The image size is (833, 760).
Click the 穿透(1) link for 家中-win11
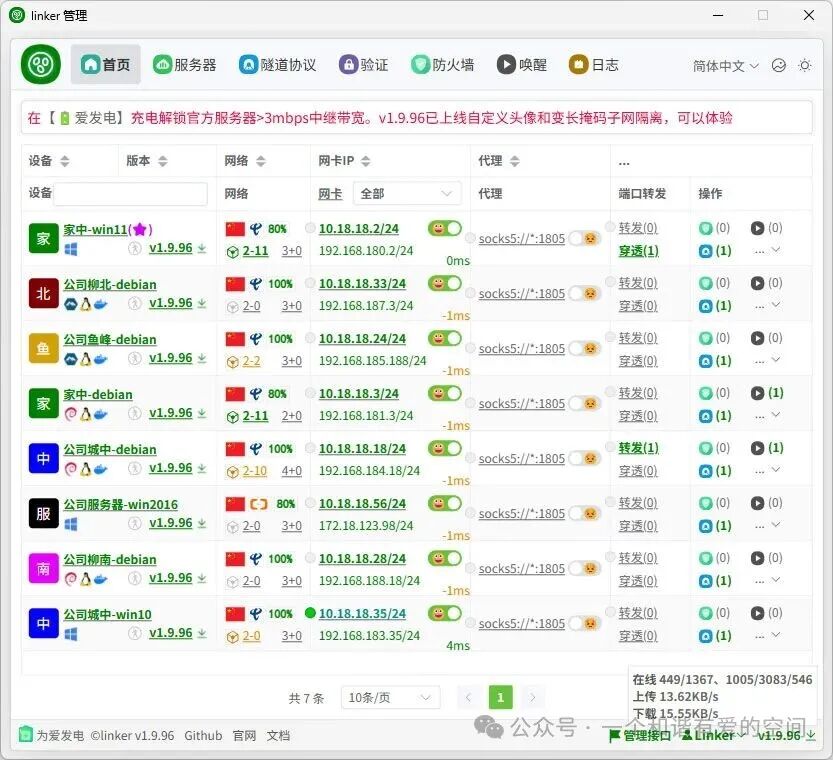tap(638, 251)
